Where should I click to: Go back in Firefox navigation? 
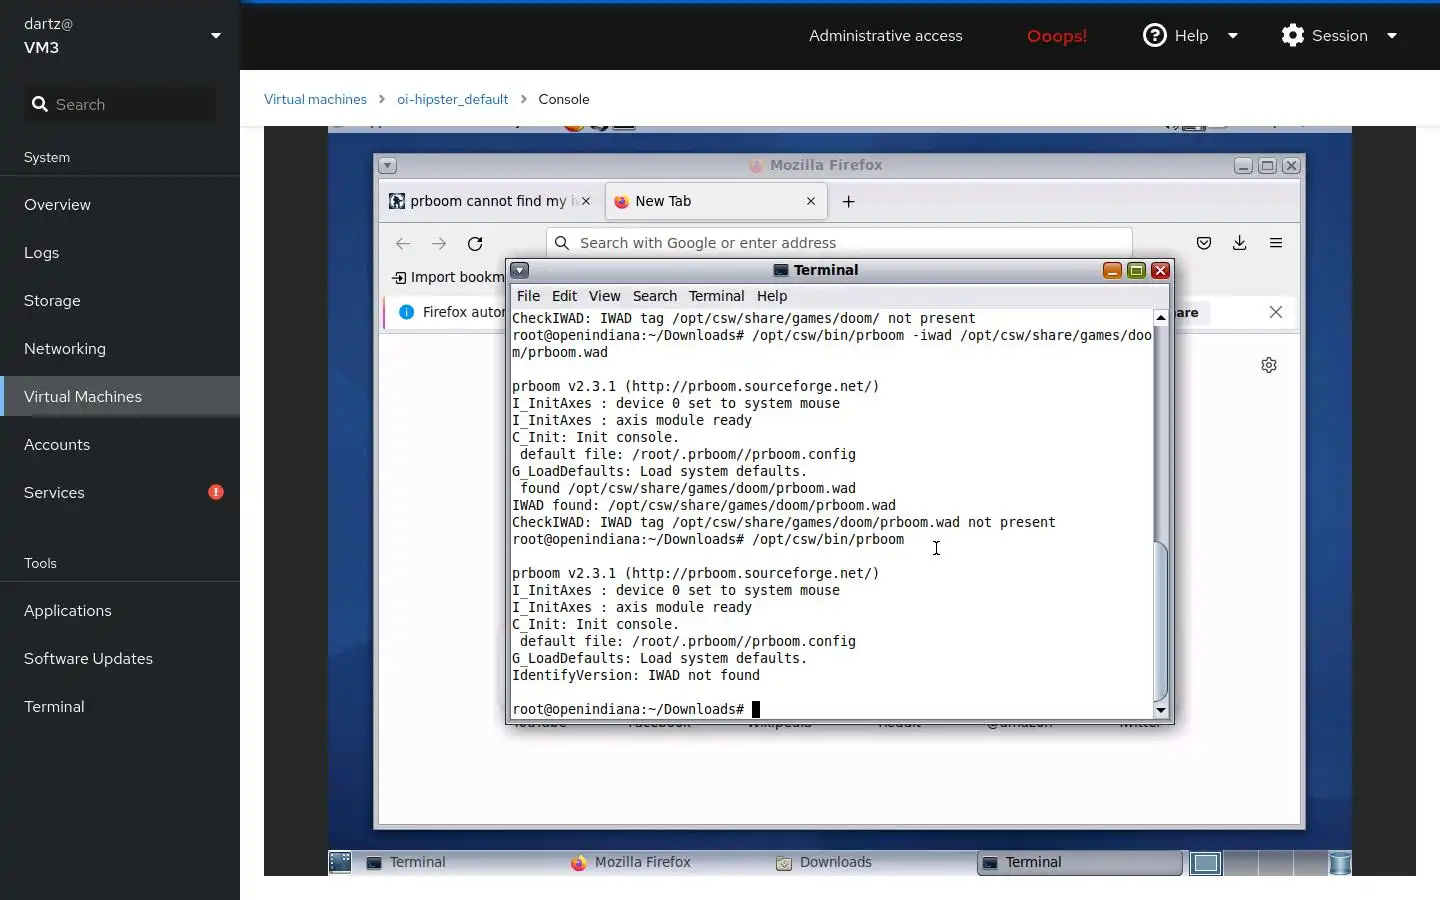point(403,243)
